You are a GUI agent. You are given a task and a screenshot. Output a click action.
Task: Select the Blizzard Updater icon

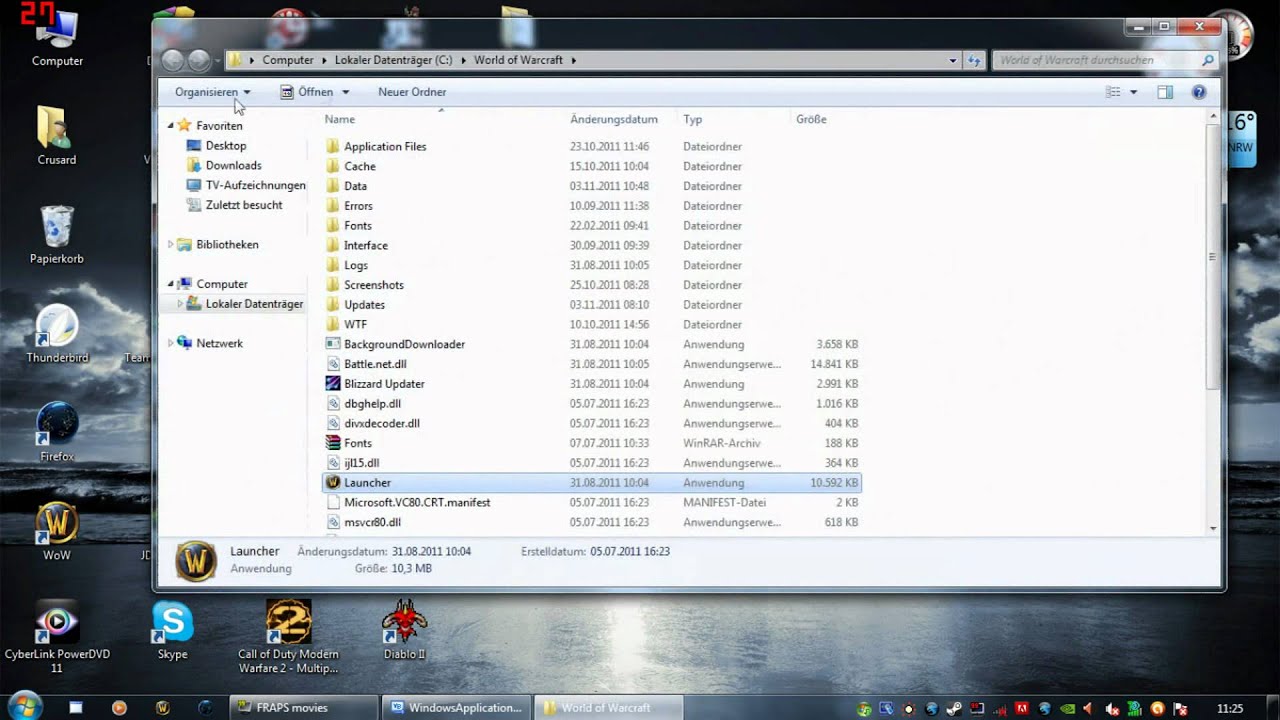(x=334, y=384)
